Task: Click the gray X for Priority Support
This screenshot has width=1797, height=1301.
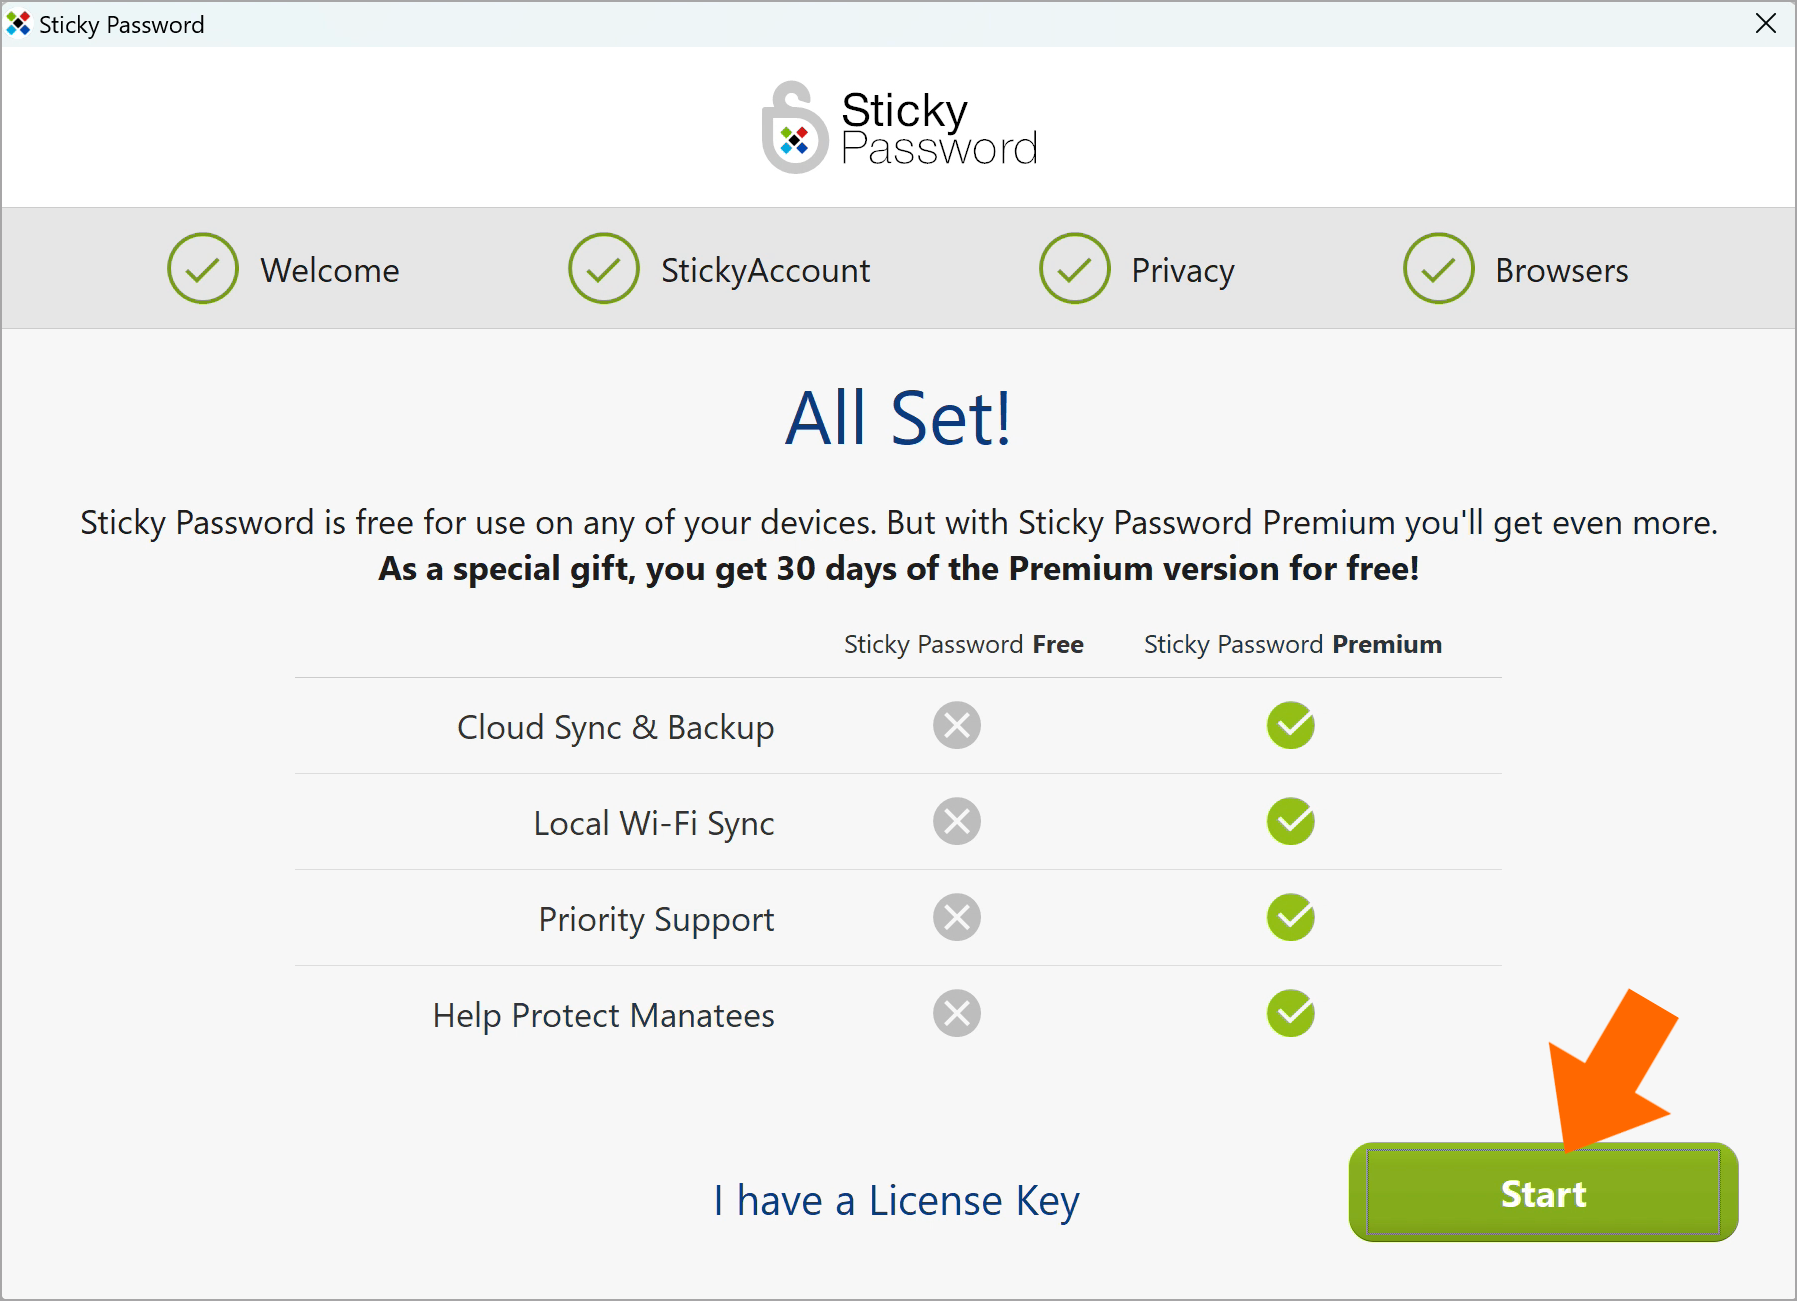Action: pos(957,917)
